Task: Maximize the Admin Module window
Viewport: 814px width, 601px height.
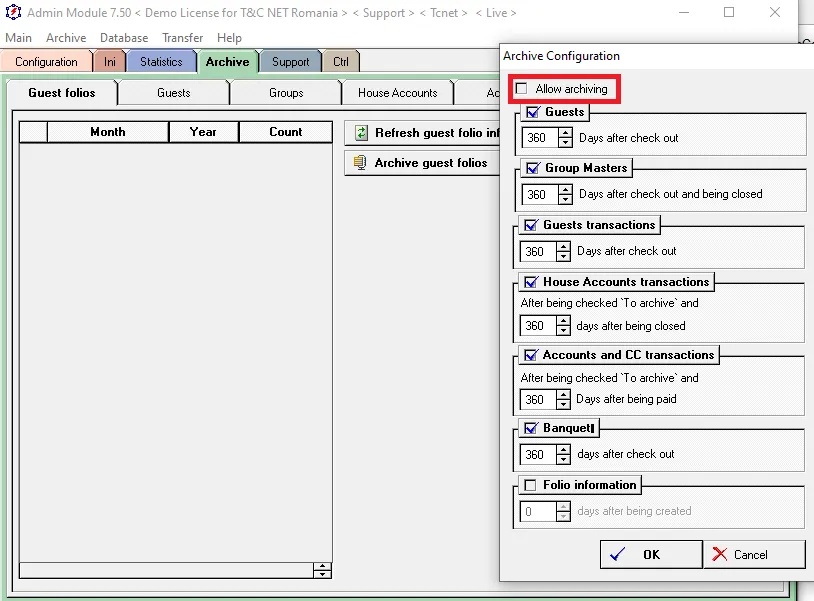Action: pos(729,12)
